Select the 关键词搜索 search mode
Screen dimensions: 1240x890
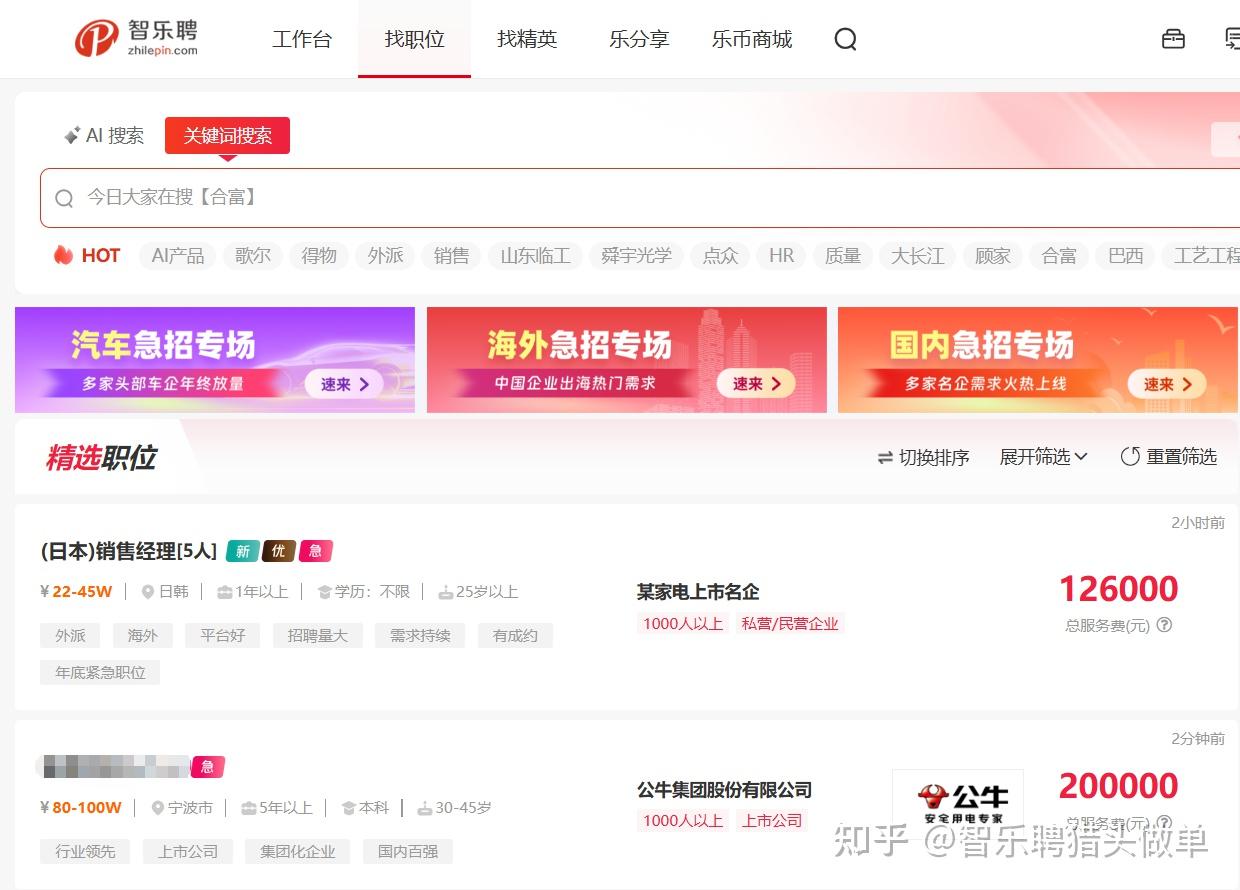point(227,134)
